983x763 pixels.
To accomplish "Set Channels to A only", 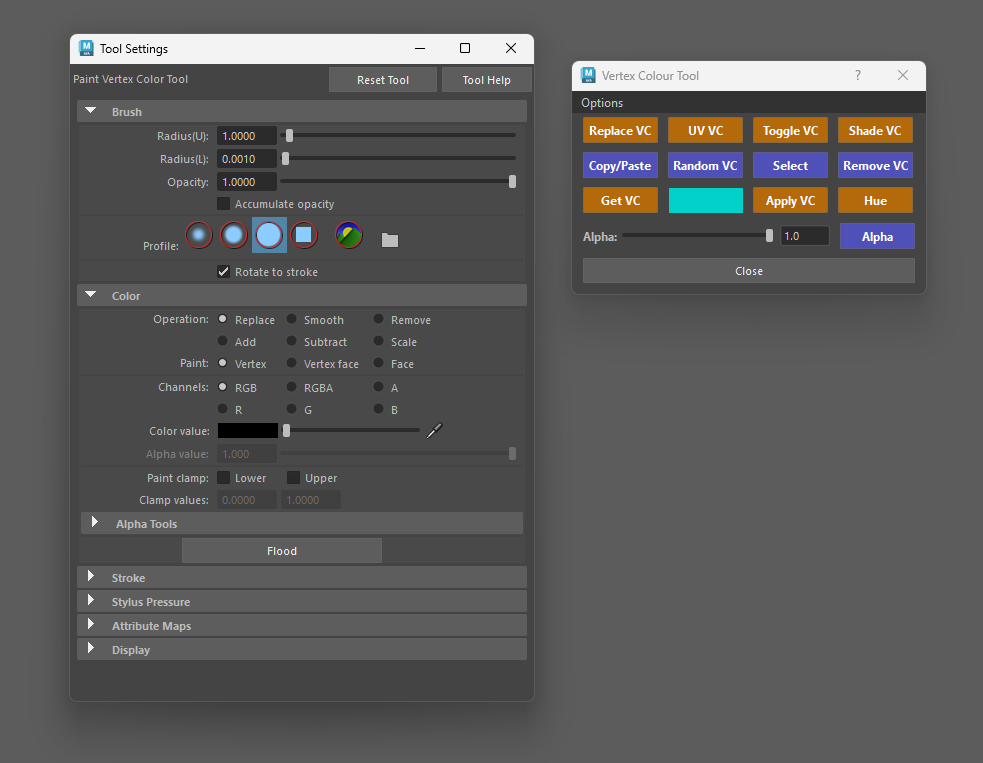I will [379, 387].
